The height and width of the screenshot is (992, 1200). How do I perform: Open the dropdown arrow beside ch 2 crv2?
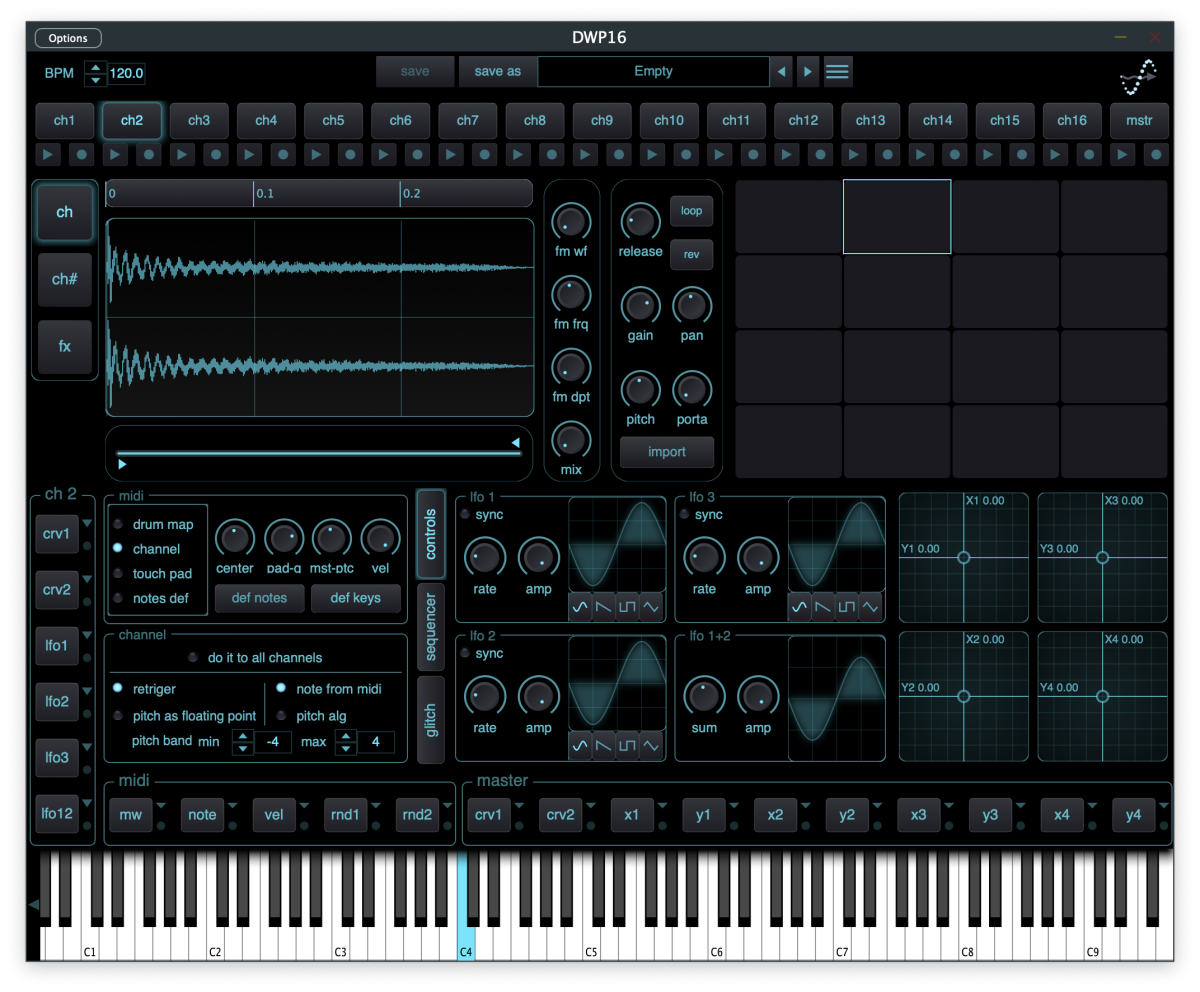(87, 579)
